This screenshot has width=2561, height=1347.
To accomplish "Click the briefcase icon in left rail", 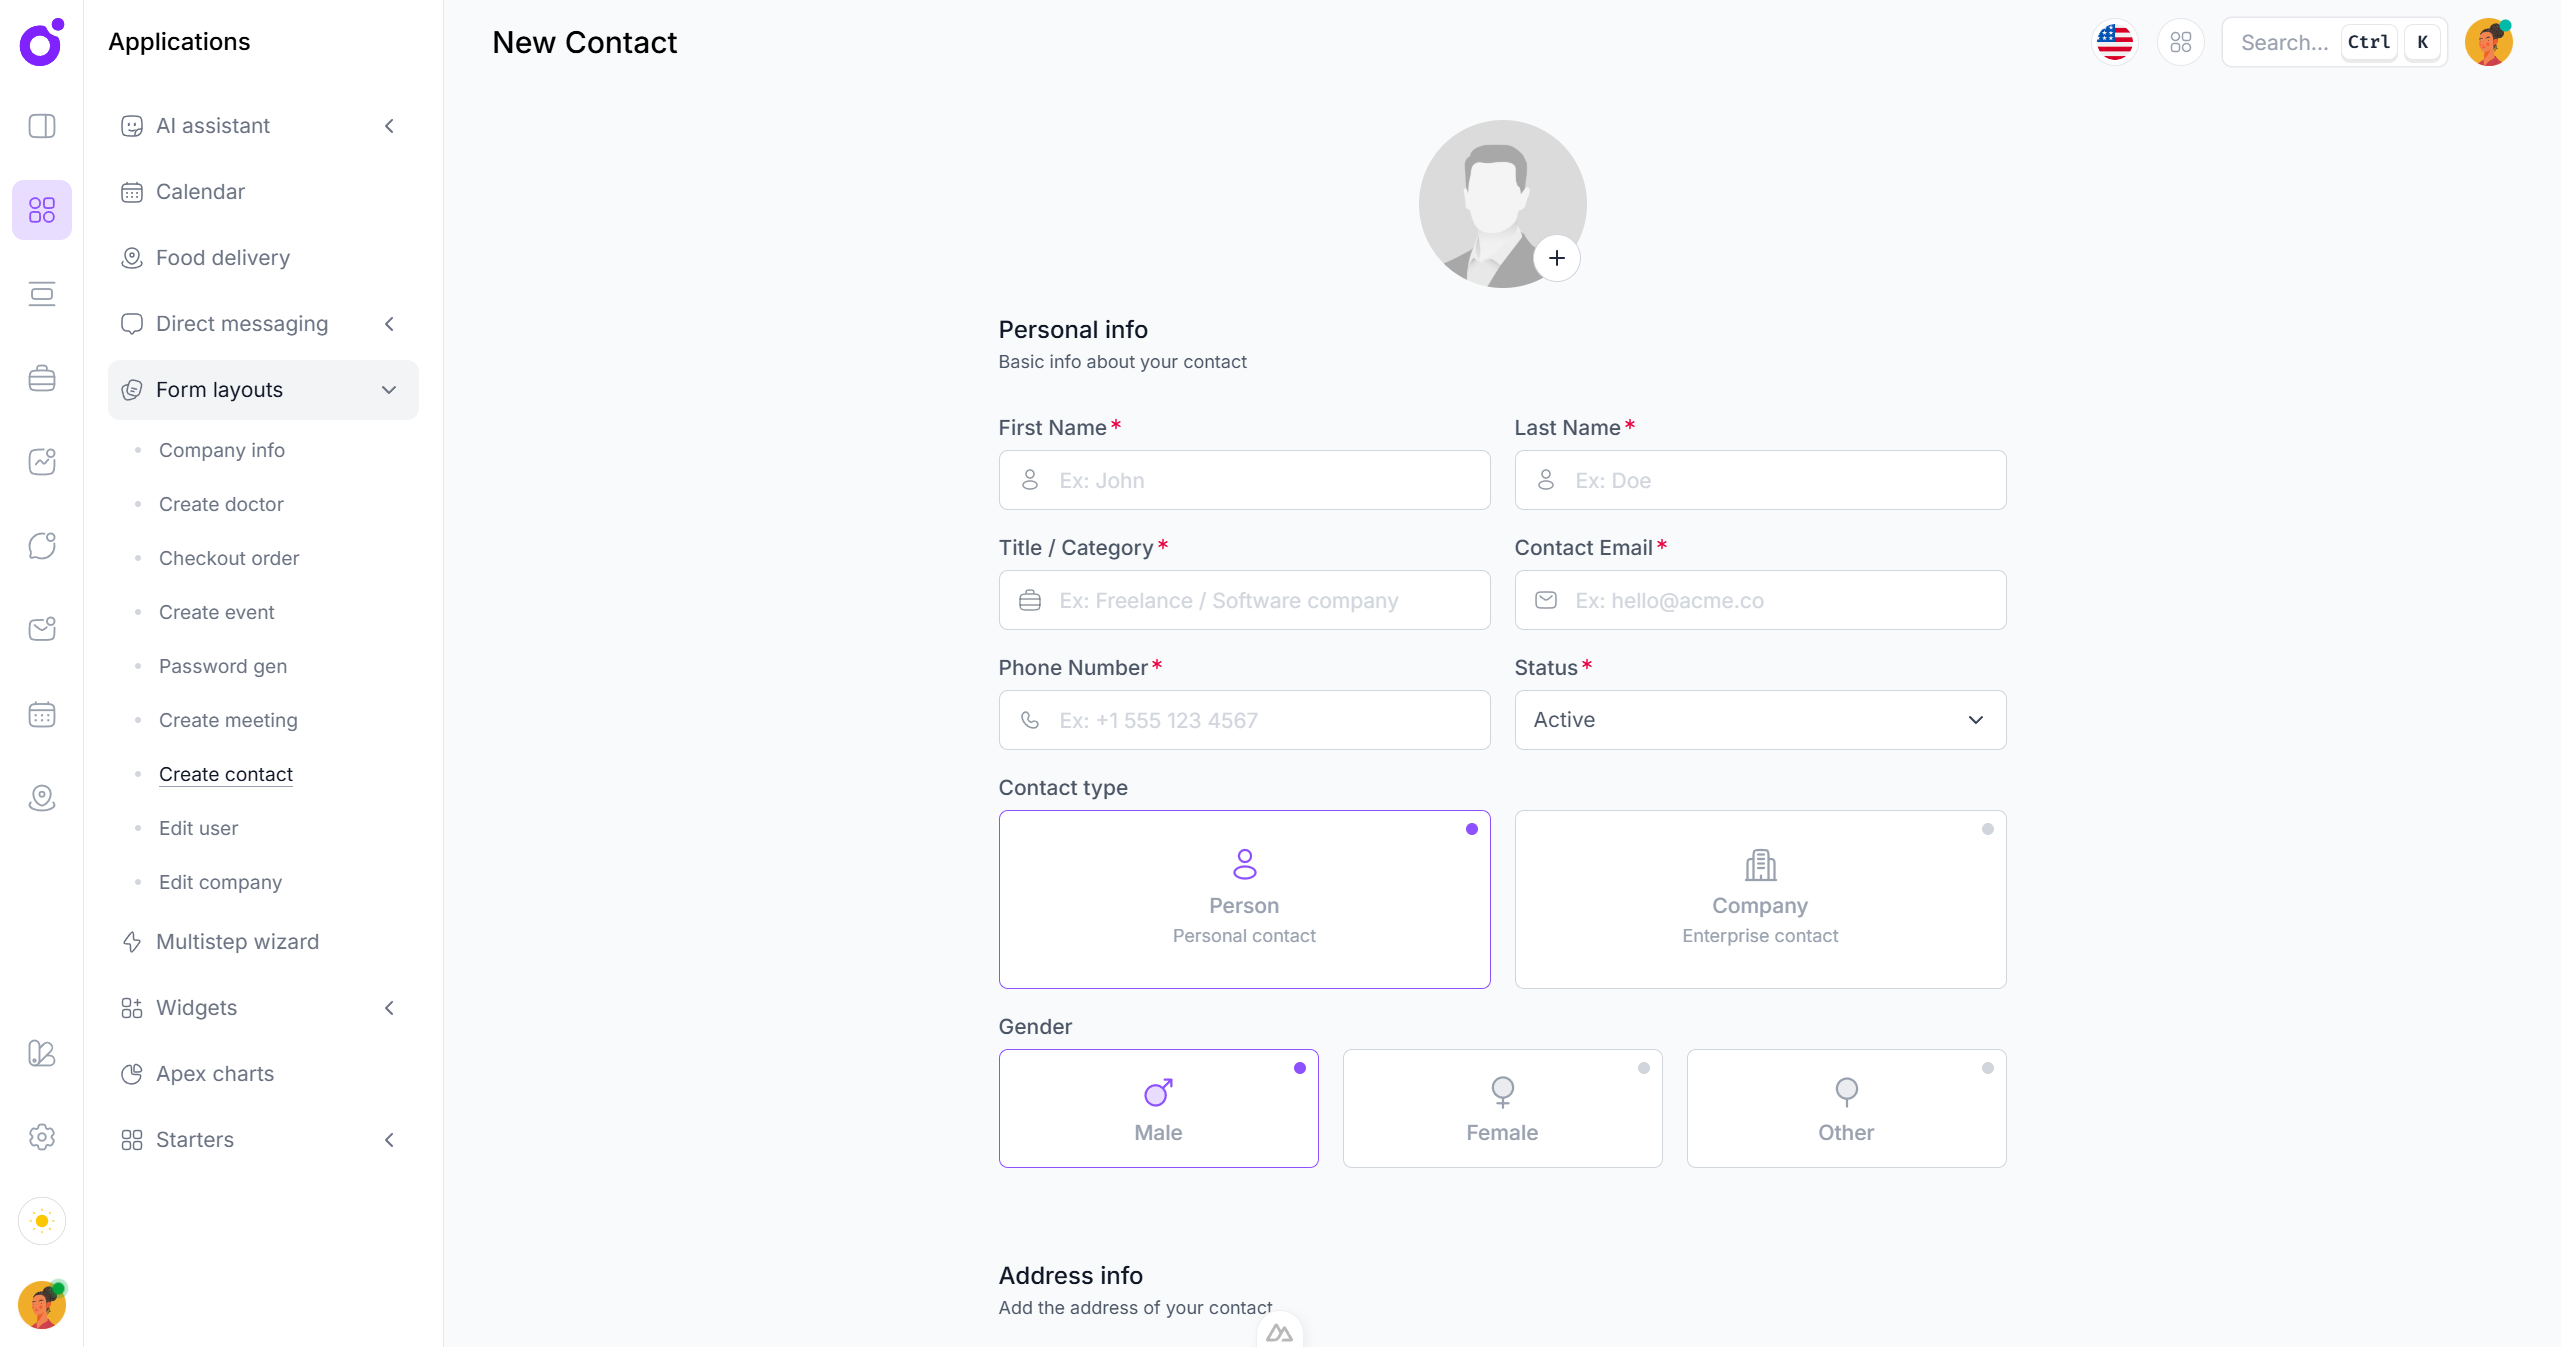I will pos(41,378).
